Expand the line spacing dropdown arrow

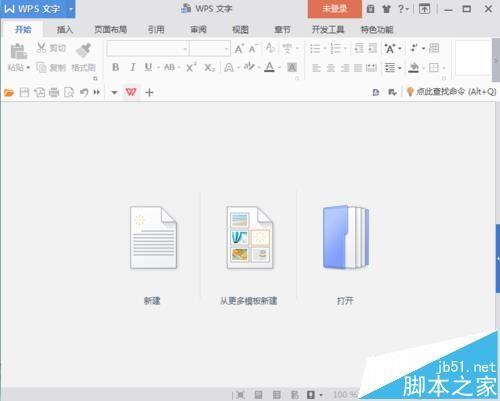(399, 68)
